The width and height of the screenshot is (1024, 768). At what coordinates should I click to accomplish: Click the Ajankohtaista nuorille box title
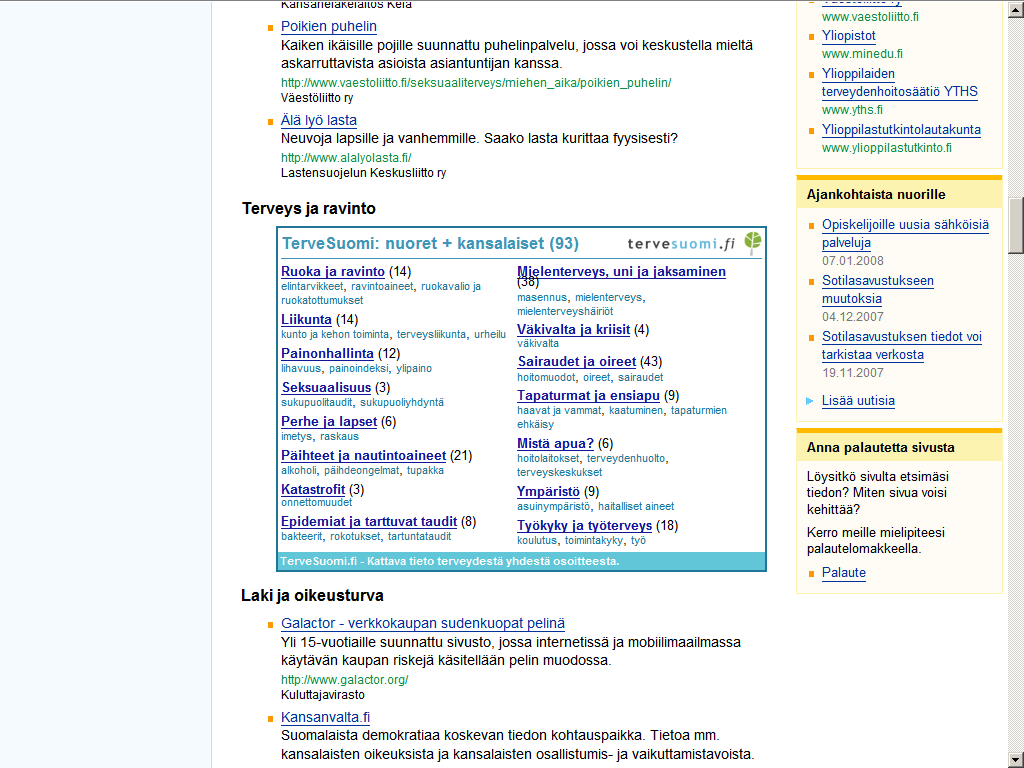coord(876,195)
